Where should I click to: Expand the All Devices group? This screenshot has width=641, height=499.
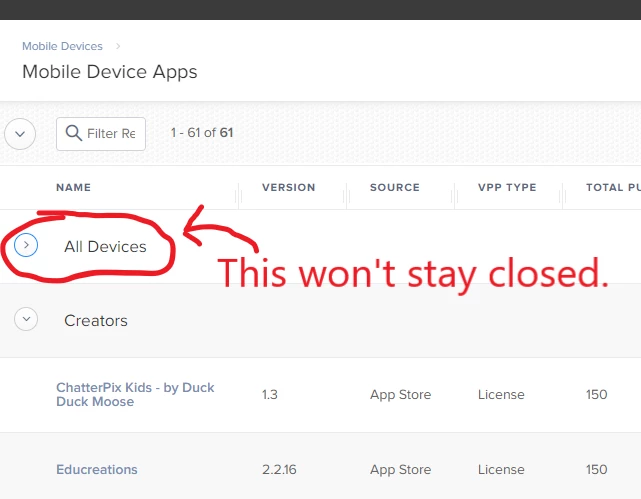[26, 245]
